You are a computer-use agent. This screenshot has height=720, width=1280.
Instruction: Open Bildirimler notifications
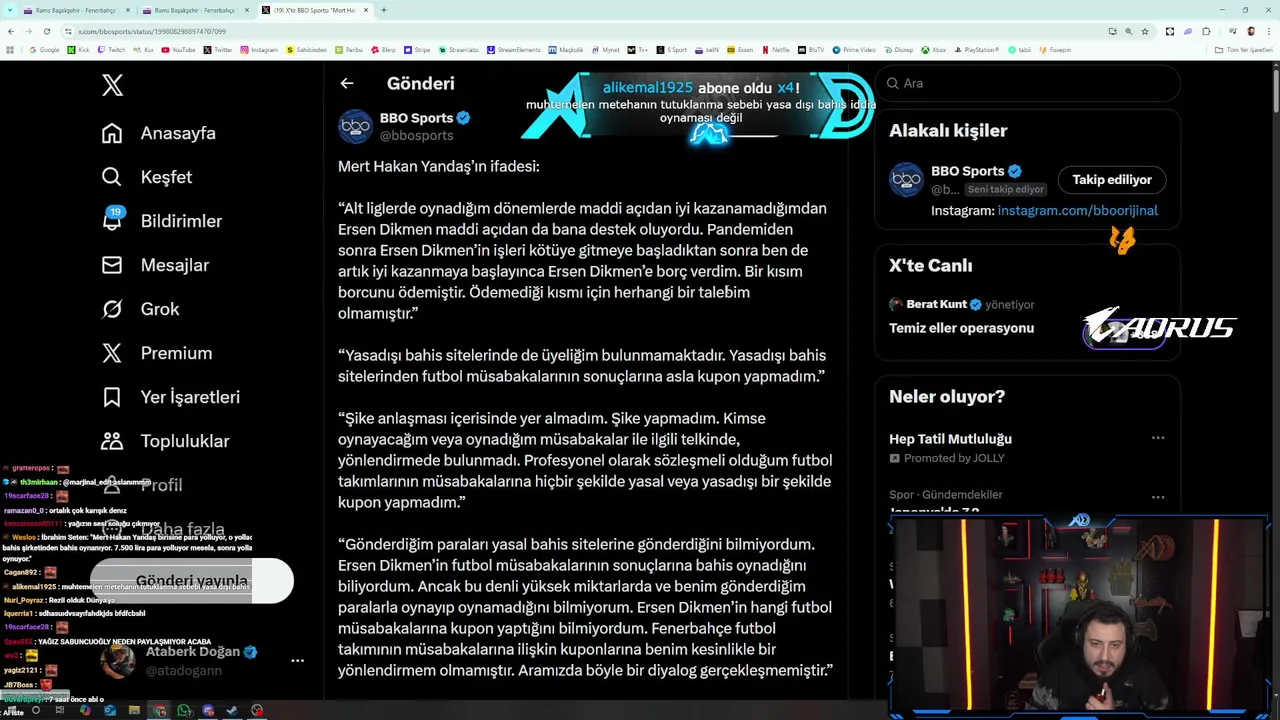162,221
